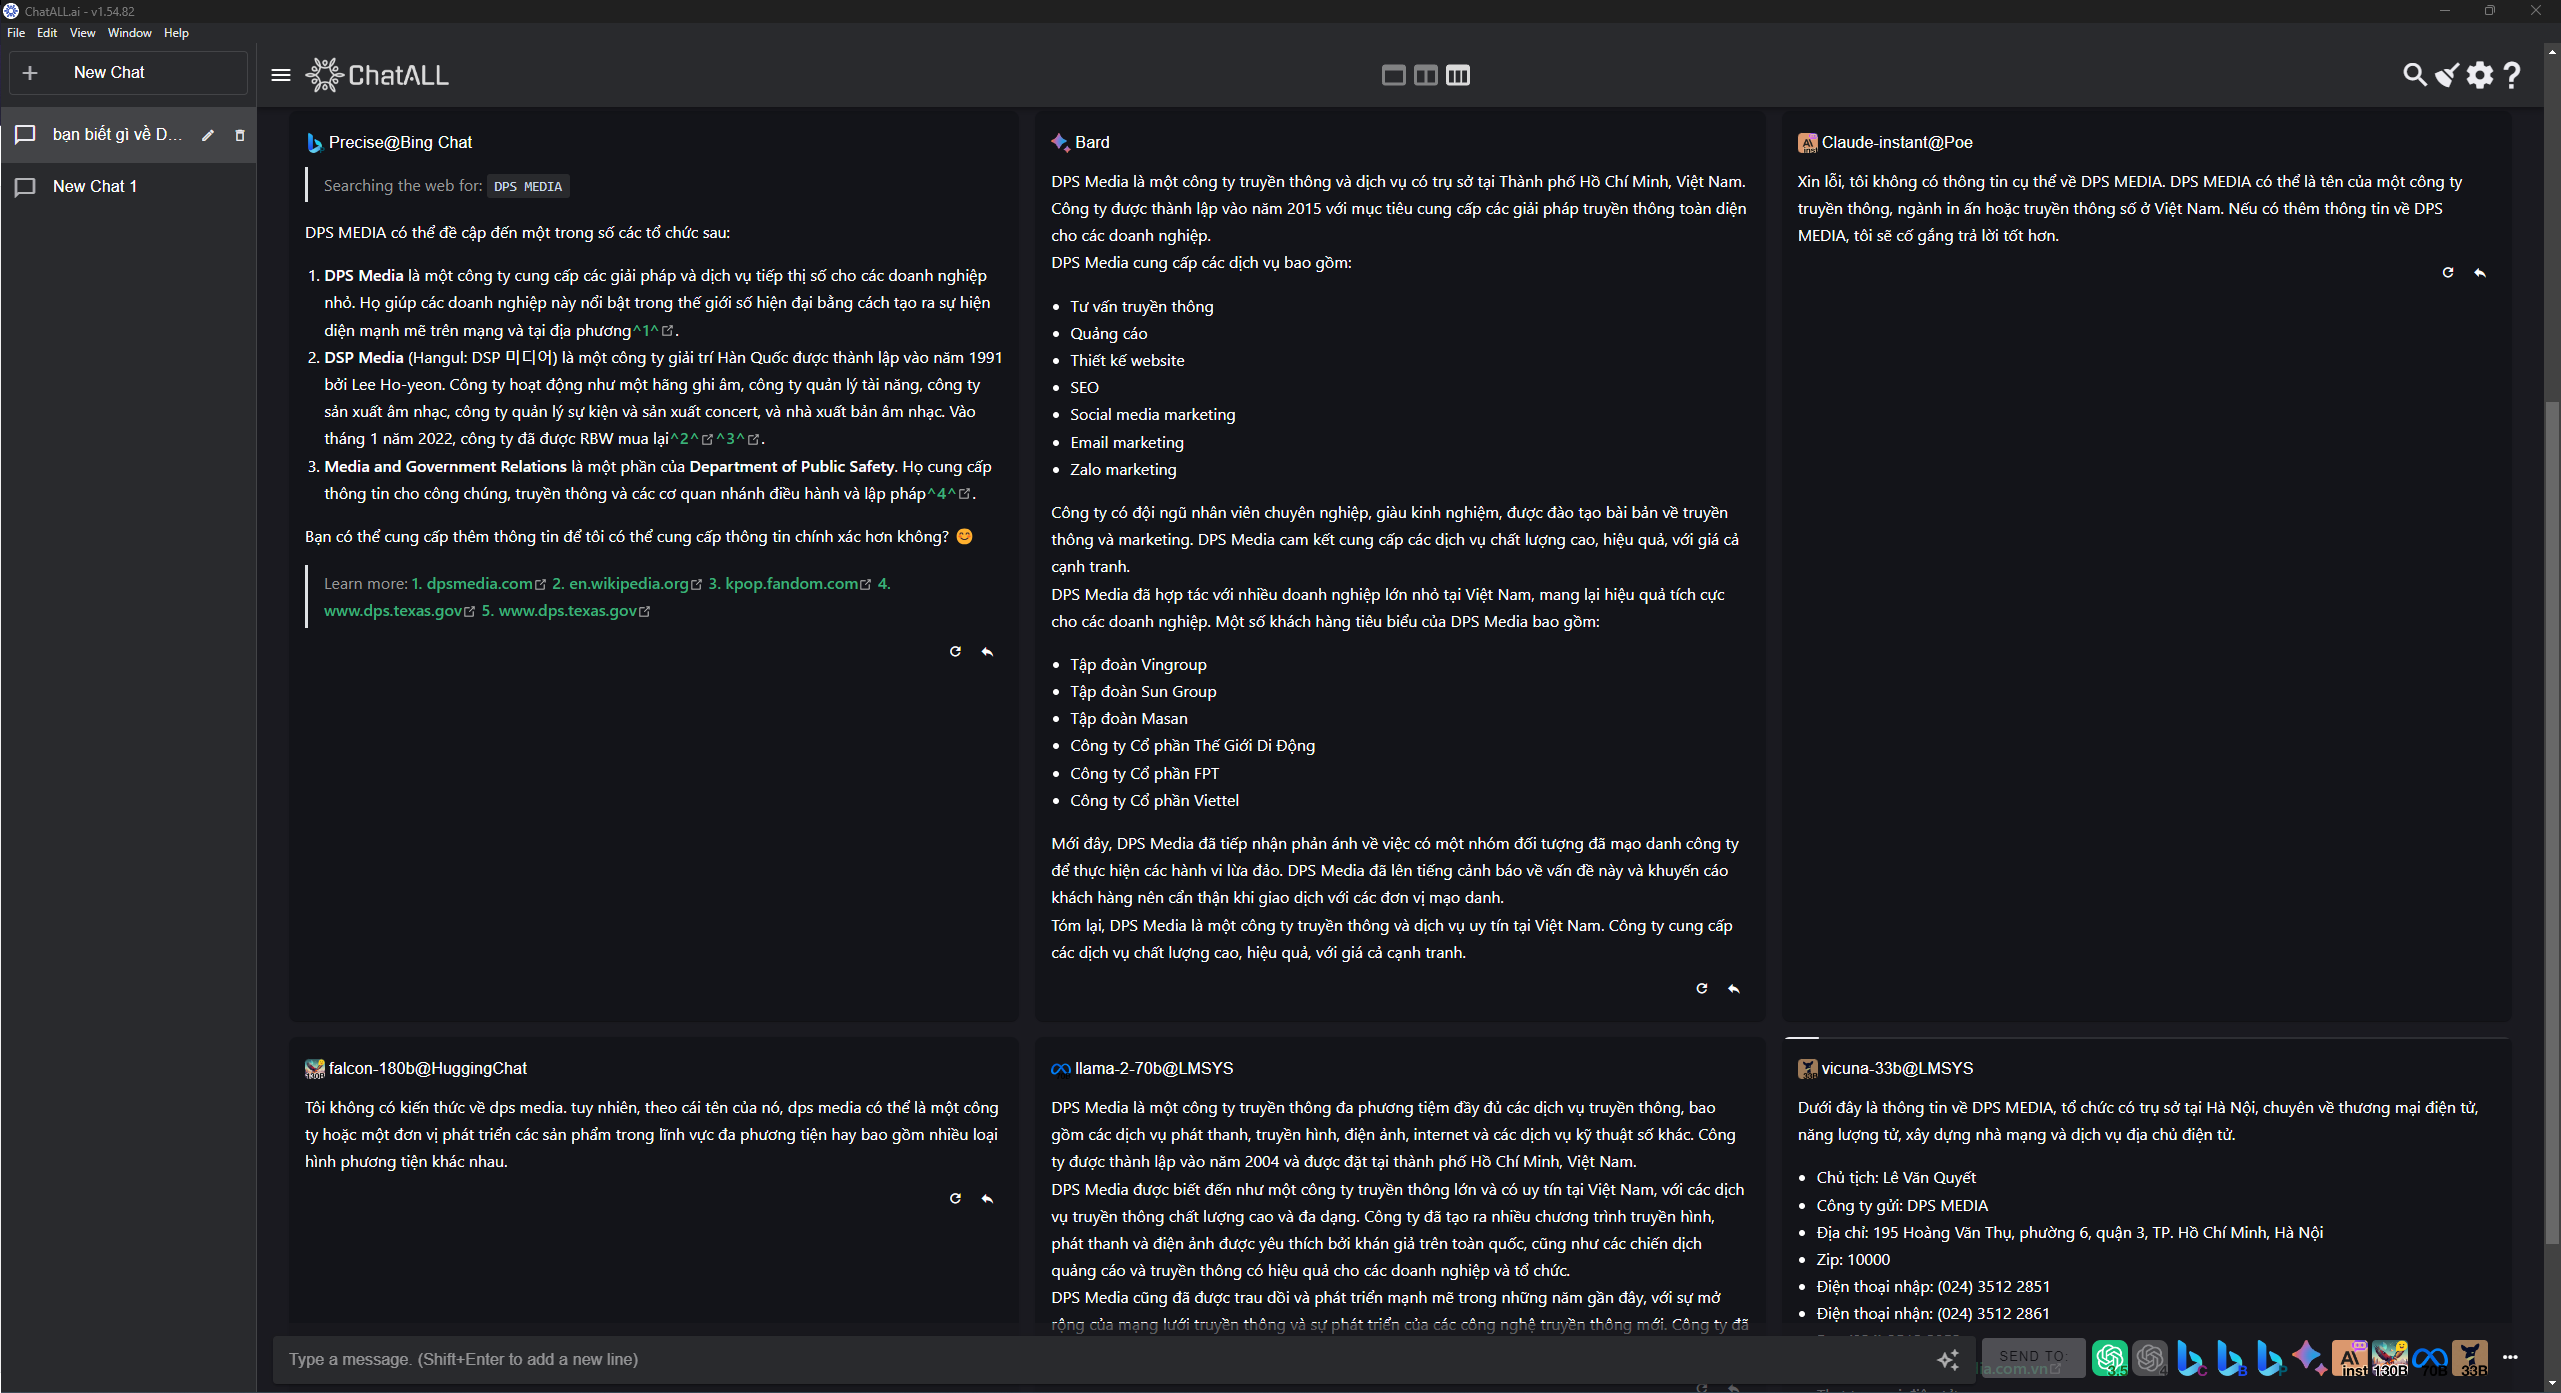Click the SEND TO button
This screenshot has width=2561, height=1393.
tap(2032, 1357)
